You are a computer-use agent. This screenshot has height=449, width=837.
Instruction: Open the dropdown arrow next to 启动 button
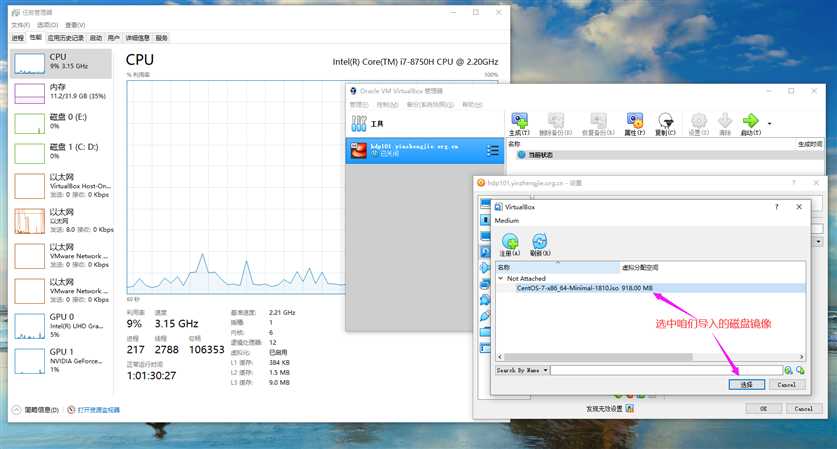[769, 124]
